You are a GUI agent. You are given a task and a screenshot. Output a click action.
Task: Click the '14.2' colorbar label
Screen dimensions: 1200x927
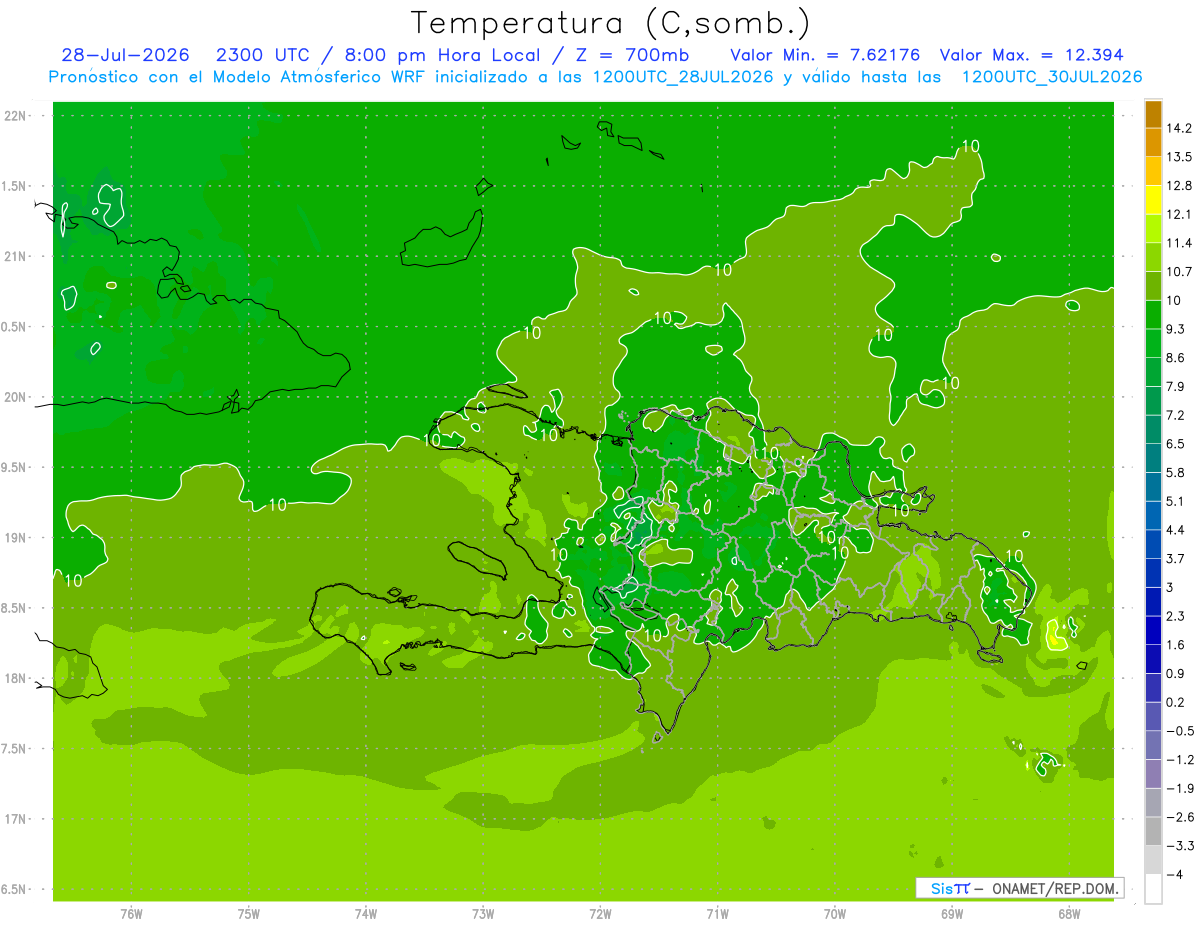click(1179, 128)
